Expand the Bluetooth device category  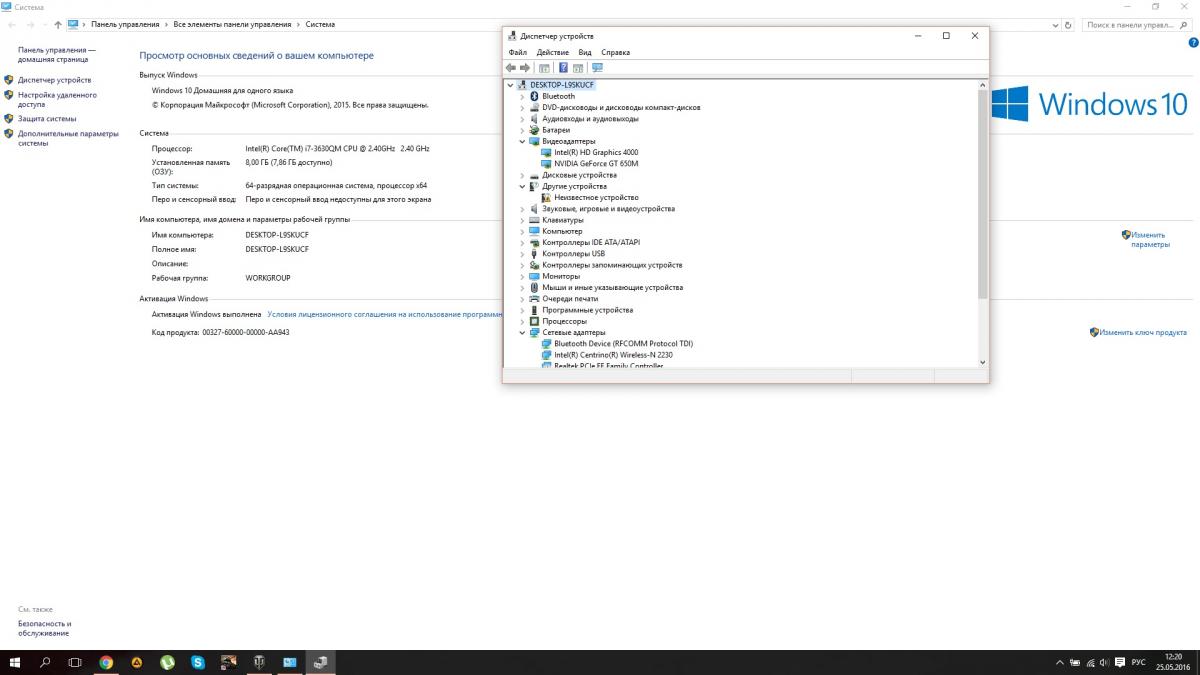[522, 97]
